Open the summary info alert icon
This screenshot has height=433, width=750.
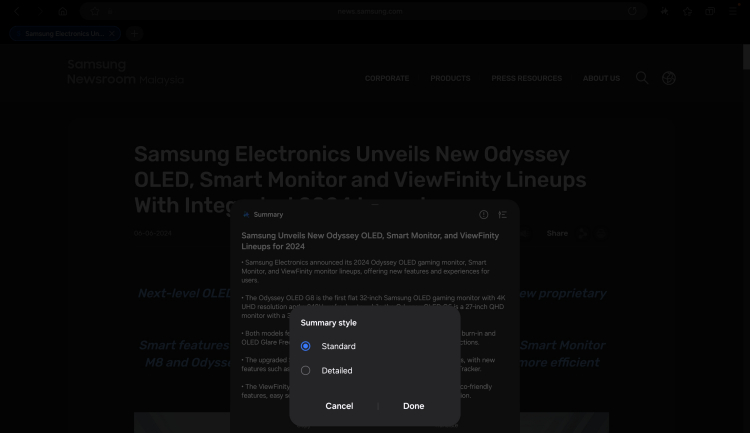coord(484,214)
